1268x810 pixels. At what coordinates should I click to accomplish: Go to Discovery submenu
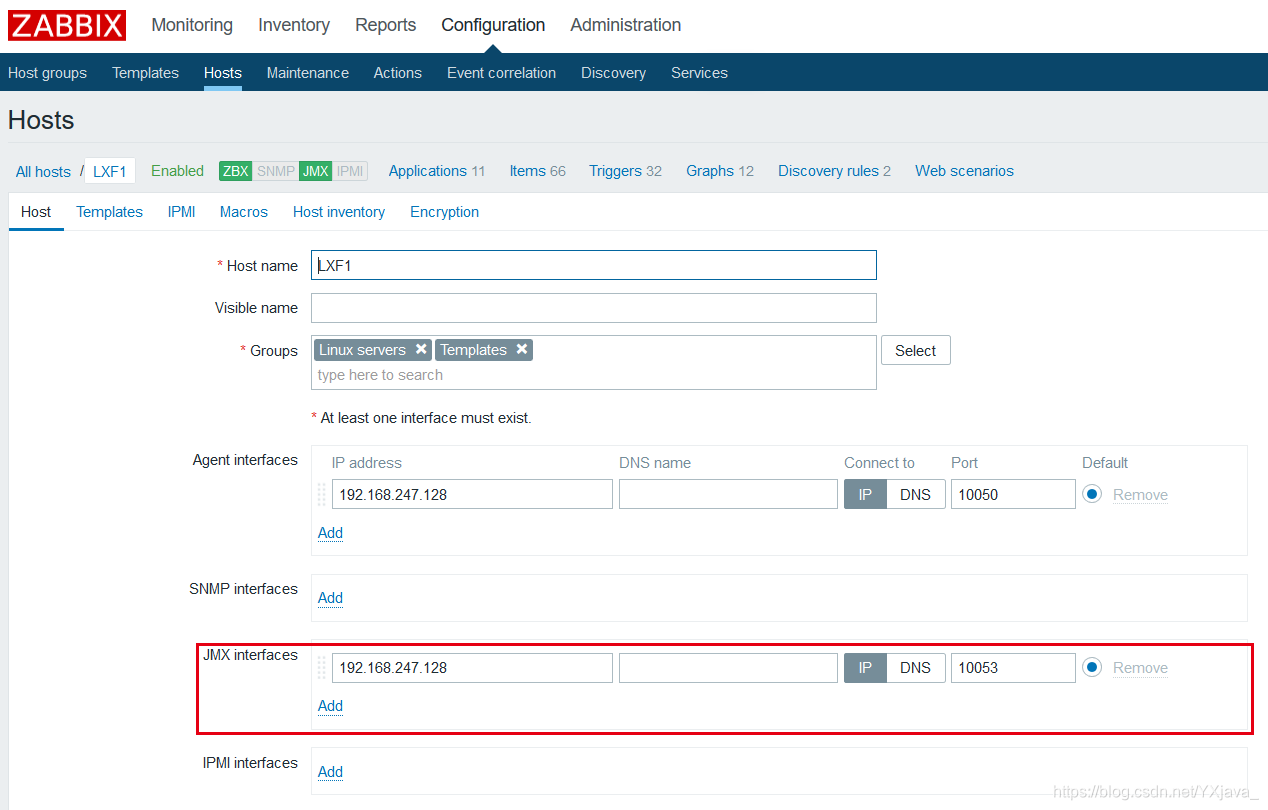pos(613,73)
